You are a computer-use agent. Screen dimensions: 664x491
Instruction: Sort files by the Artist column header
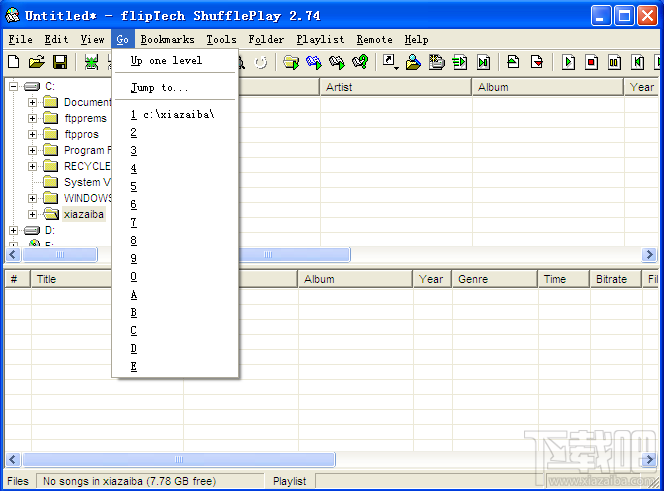396,87
